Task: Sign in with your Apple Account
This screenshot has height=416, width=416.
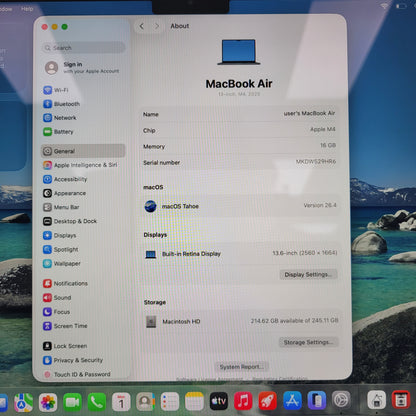Action: coord(82,67)
